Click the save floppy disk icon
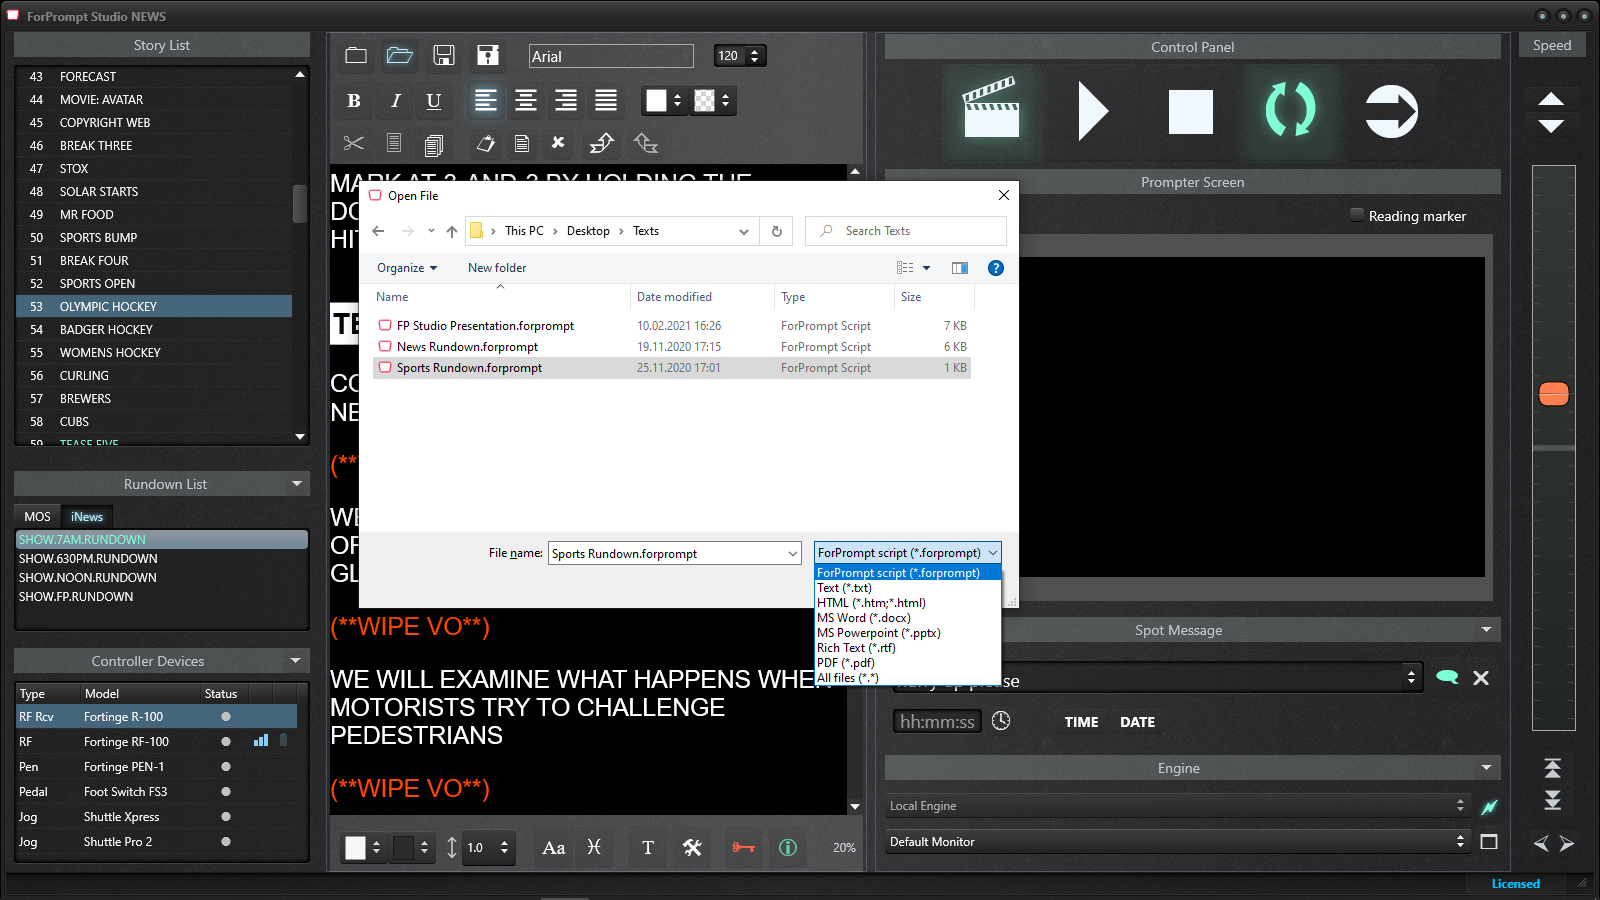The height and width of the screenshot is (900, 1600). (x=444, y=56)
